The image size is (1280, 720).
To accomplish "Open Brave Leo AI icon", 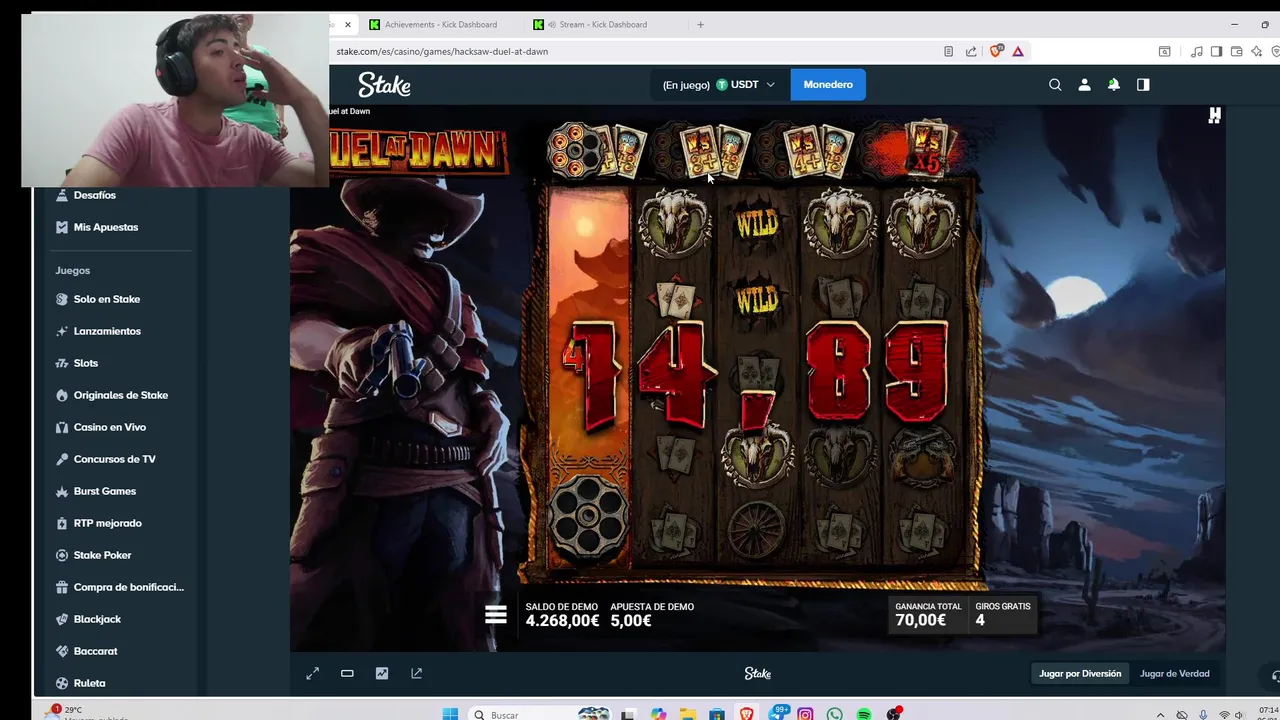I will coord(1255,51).
